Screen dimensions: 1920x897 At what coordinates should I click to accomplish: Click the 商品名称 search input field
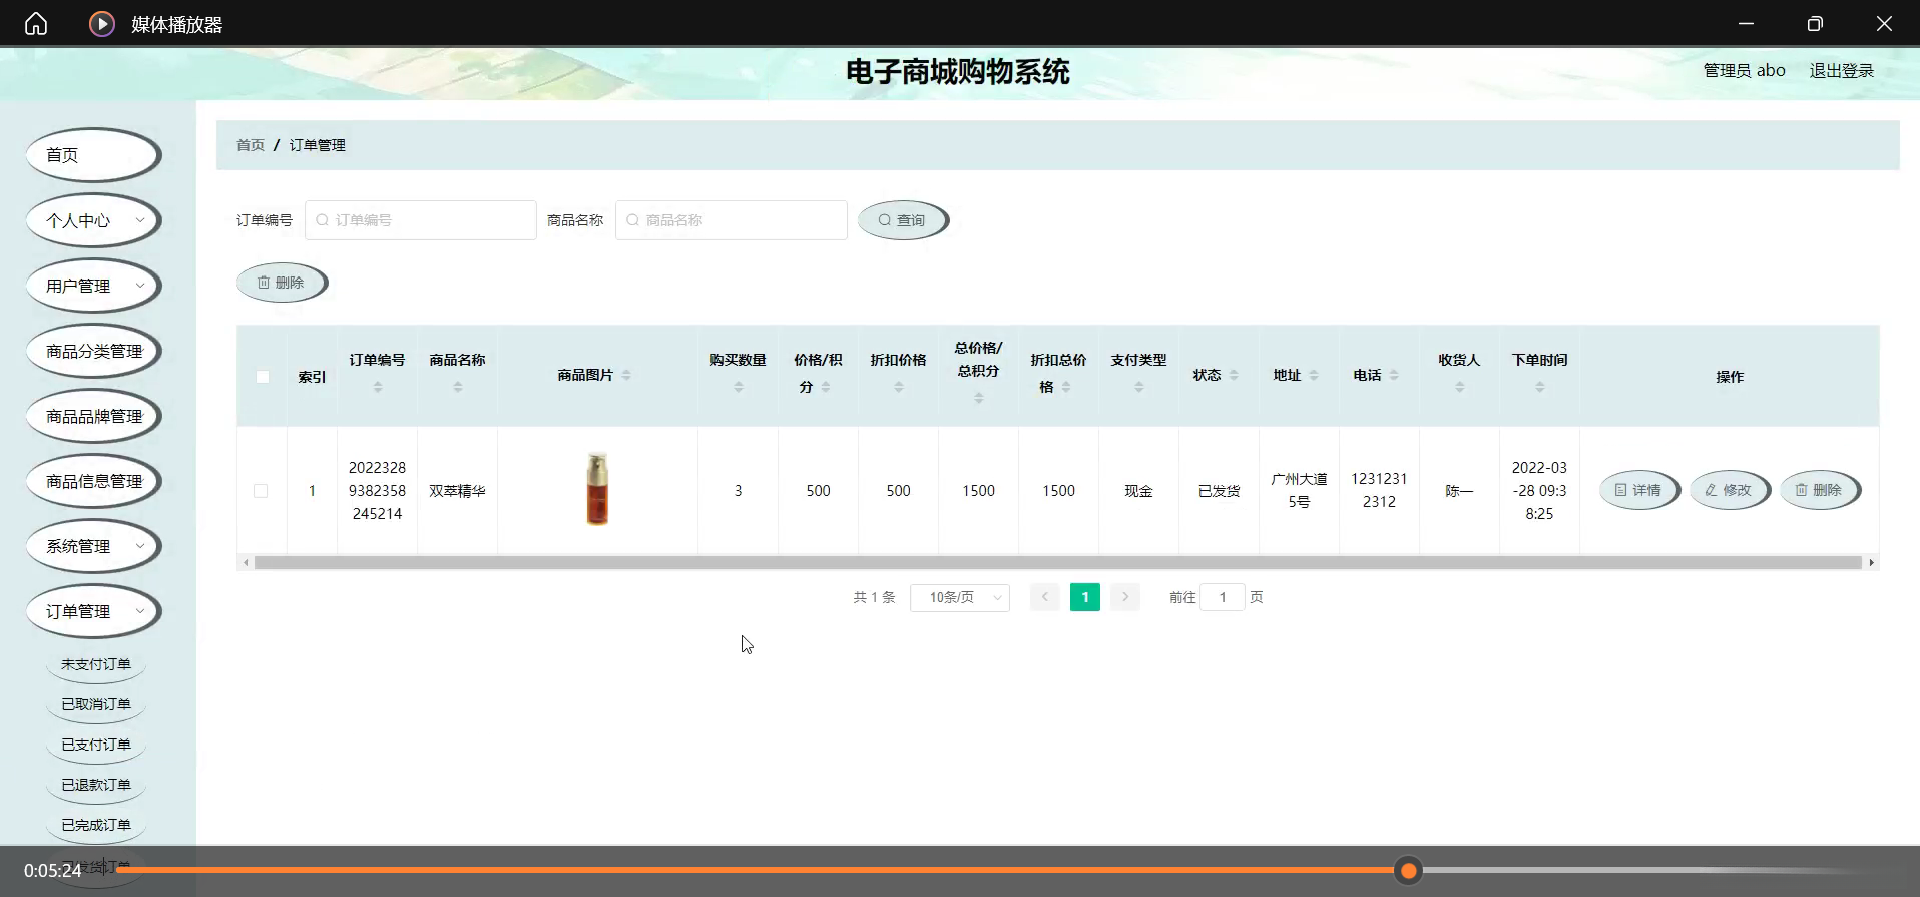(731, 220)
